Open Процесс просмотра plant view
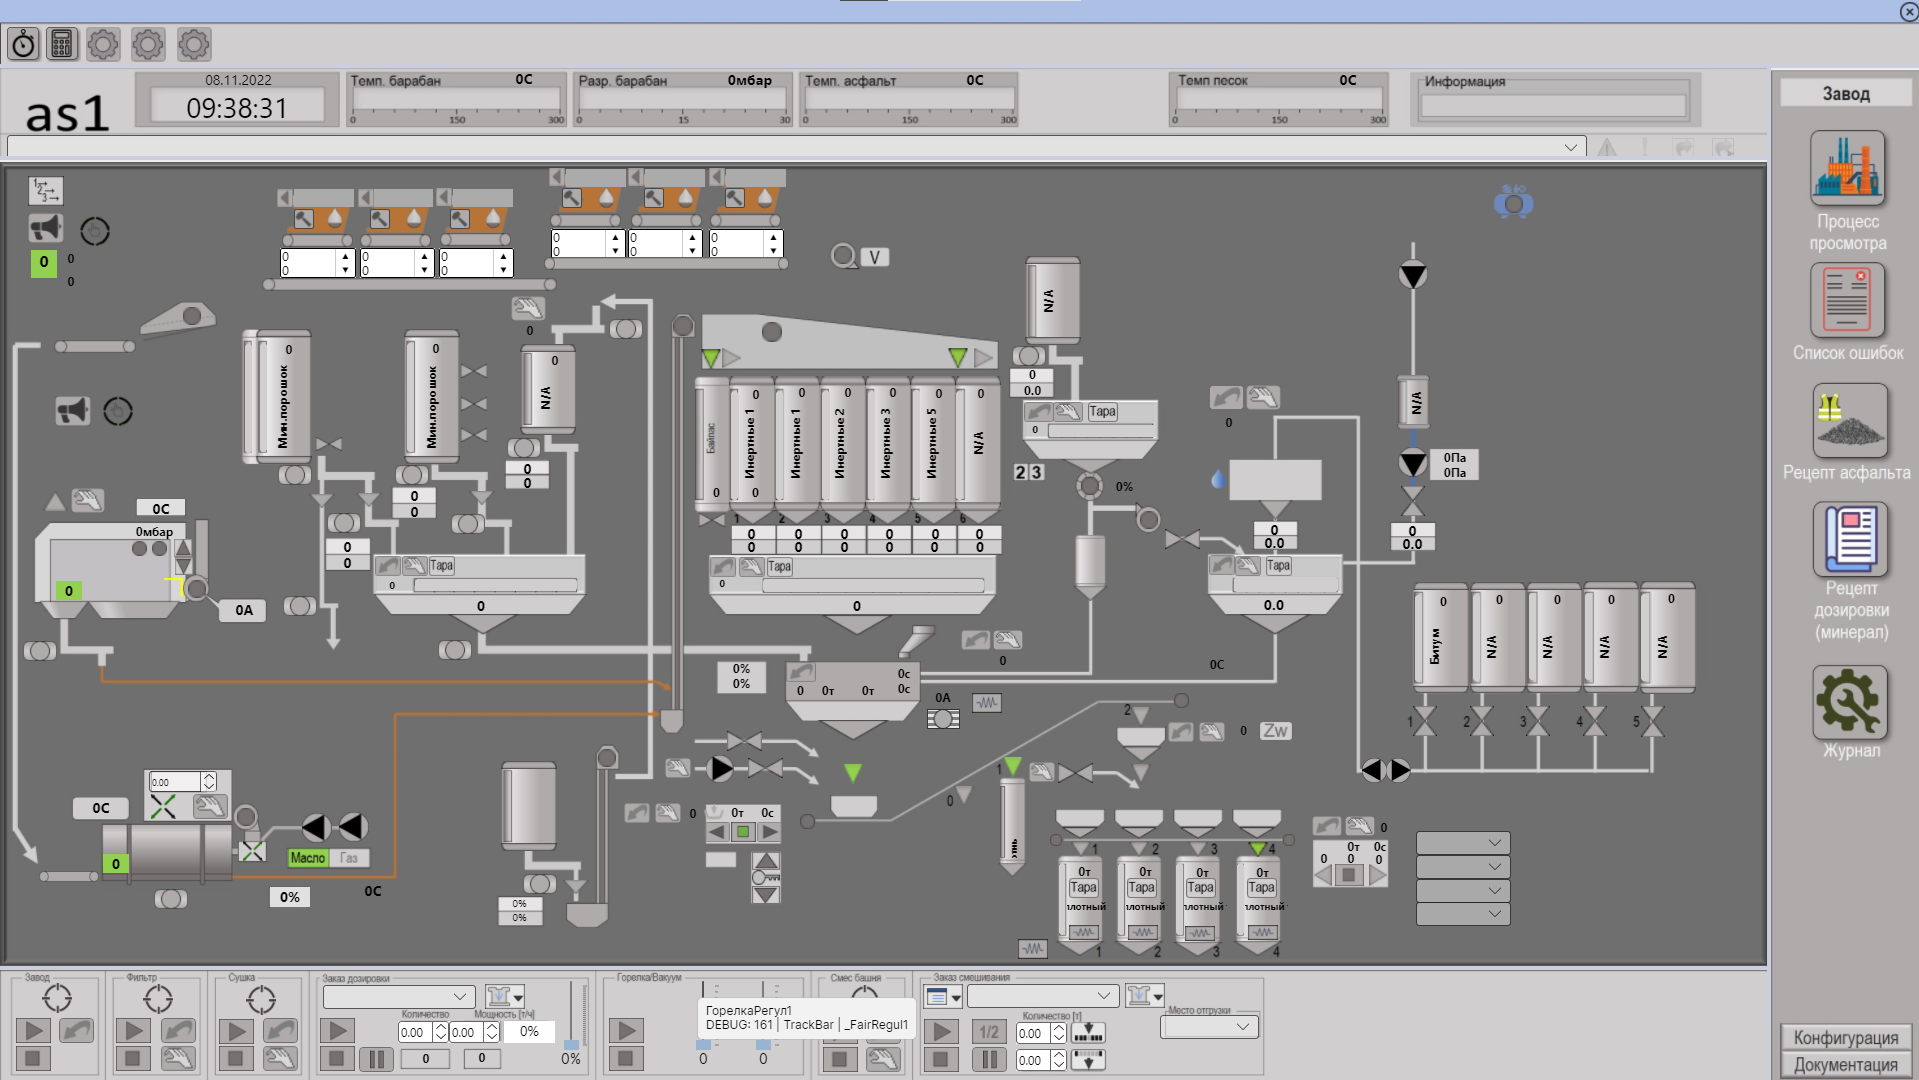Viewport: 1919px width, 1080px height. click(x=1847, y=167)
